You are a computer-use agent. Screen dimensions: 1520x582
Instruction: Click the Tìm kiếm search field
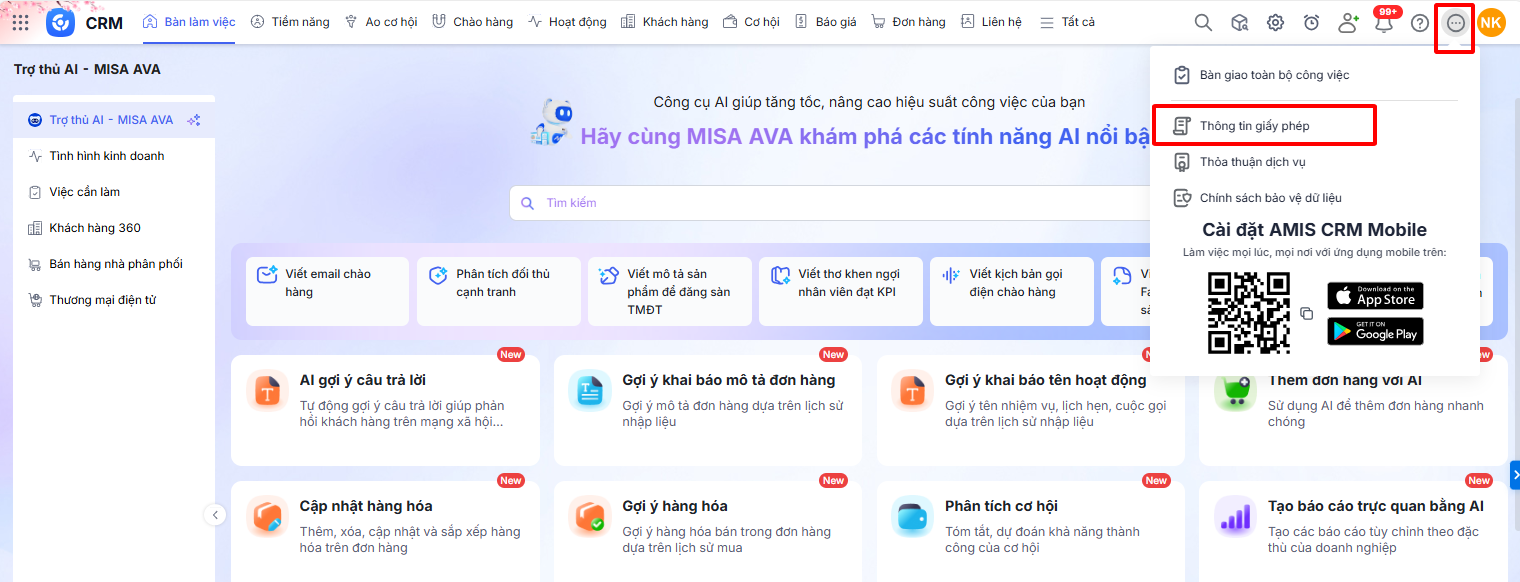pos(830,203)
